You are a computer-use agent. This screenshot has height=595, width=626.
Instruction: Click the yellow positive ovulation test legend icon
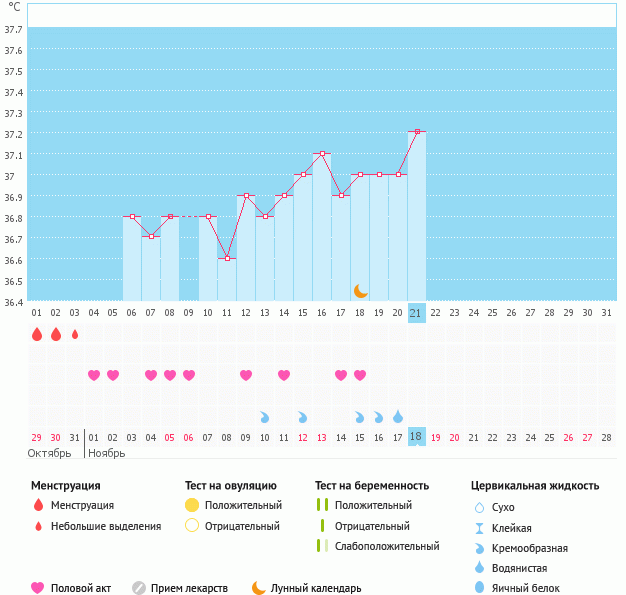(192, 505)
